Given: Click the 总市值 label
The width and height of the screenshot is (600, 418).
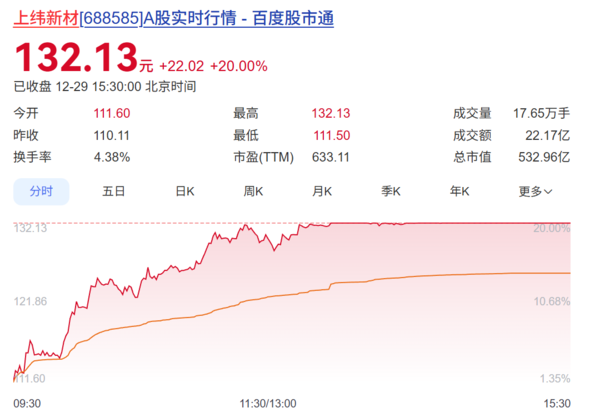Looking at the screenshot, I should (x=472, y=157).
